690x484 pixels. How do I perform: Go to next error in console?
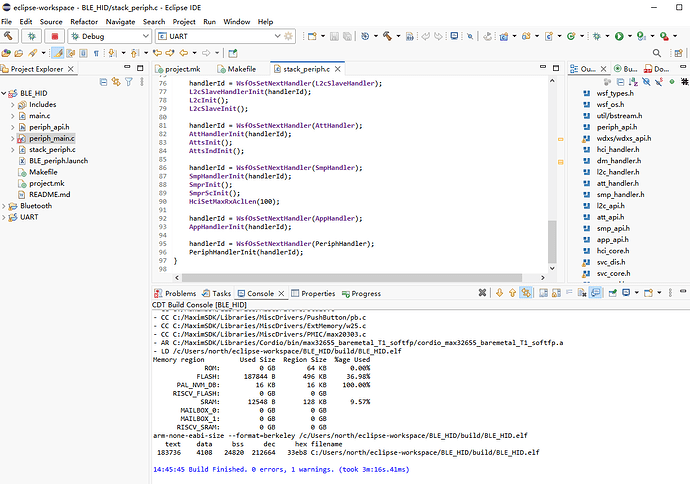tap(499, 293)
